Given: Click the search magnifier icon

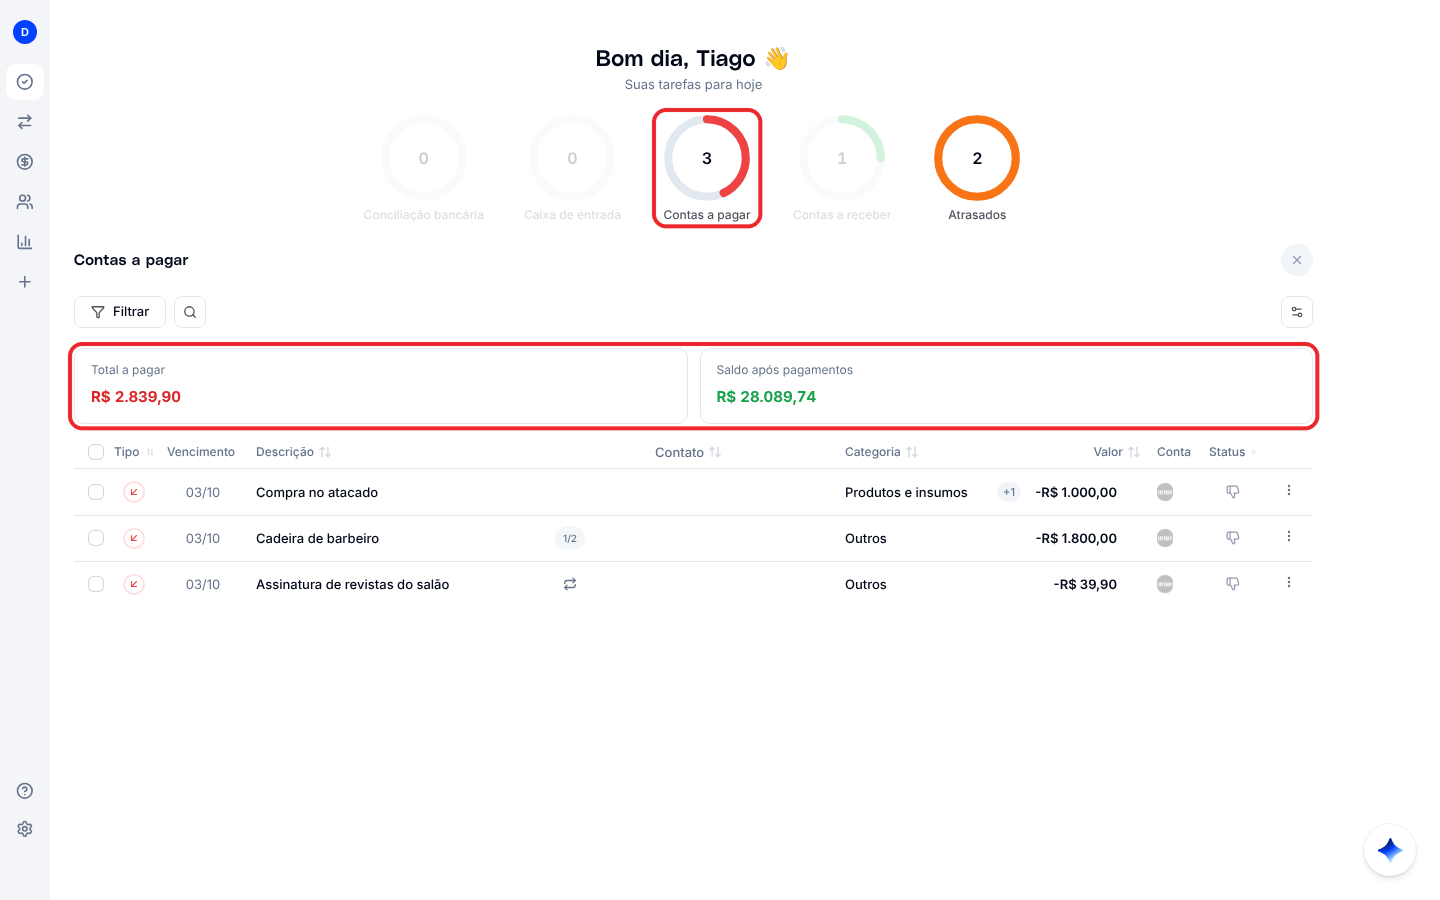Looking at the screenshot, I should point(190,312).
